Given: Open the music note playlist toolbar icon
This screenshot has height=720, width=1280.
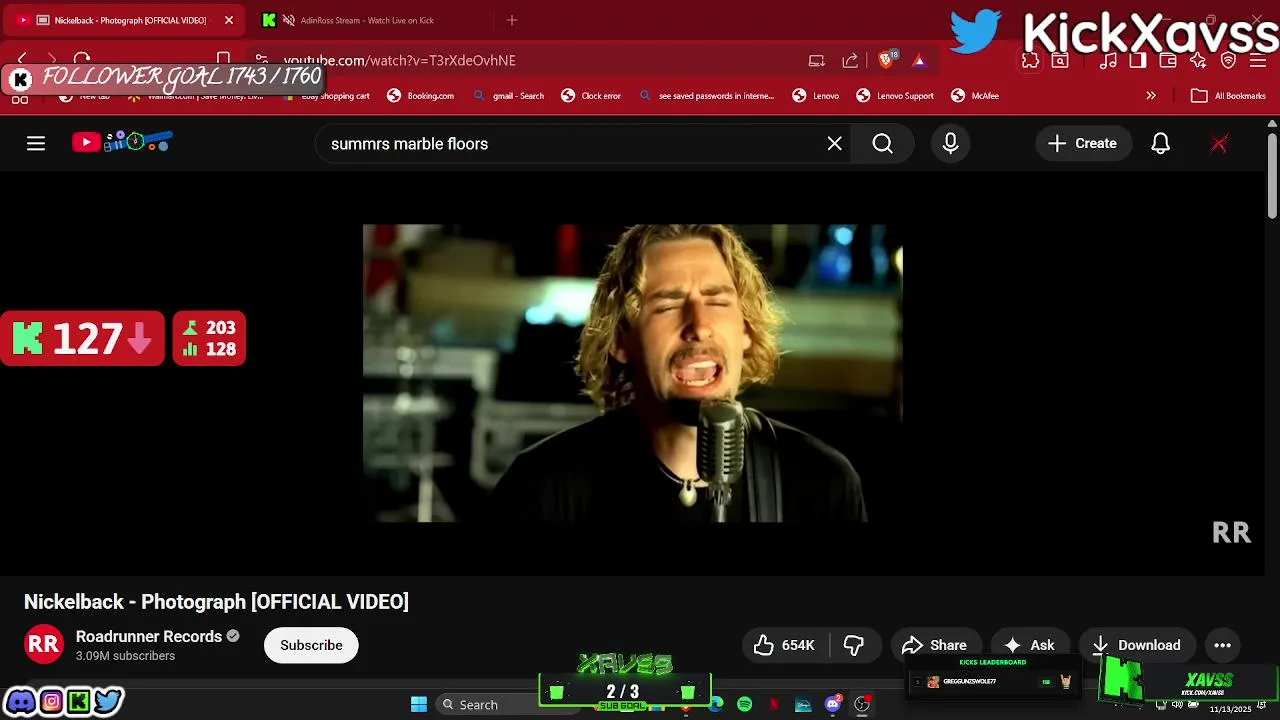Looking at the screenshot, I should (x=1108, y=61).
